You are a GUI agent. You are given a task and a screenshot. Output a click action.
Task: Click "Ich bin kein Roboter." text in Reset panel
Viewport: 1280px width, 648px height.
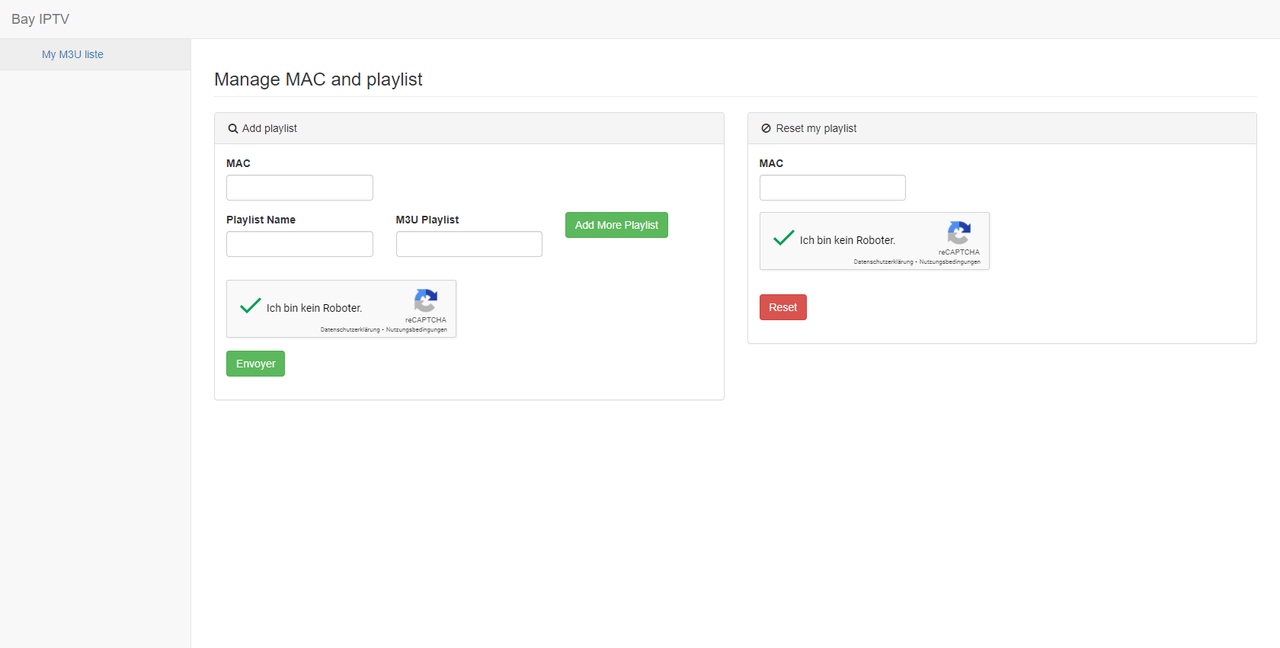[x=847, y=240]
